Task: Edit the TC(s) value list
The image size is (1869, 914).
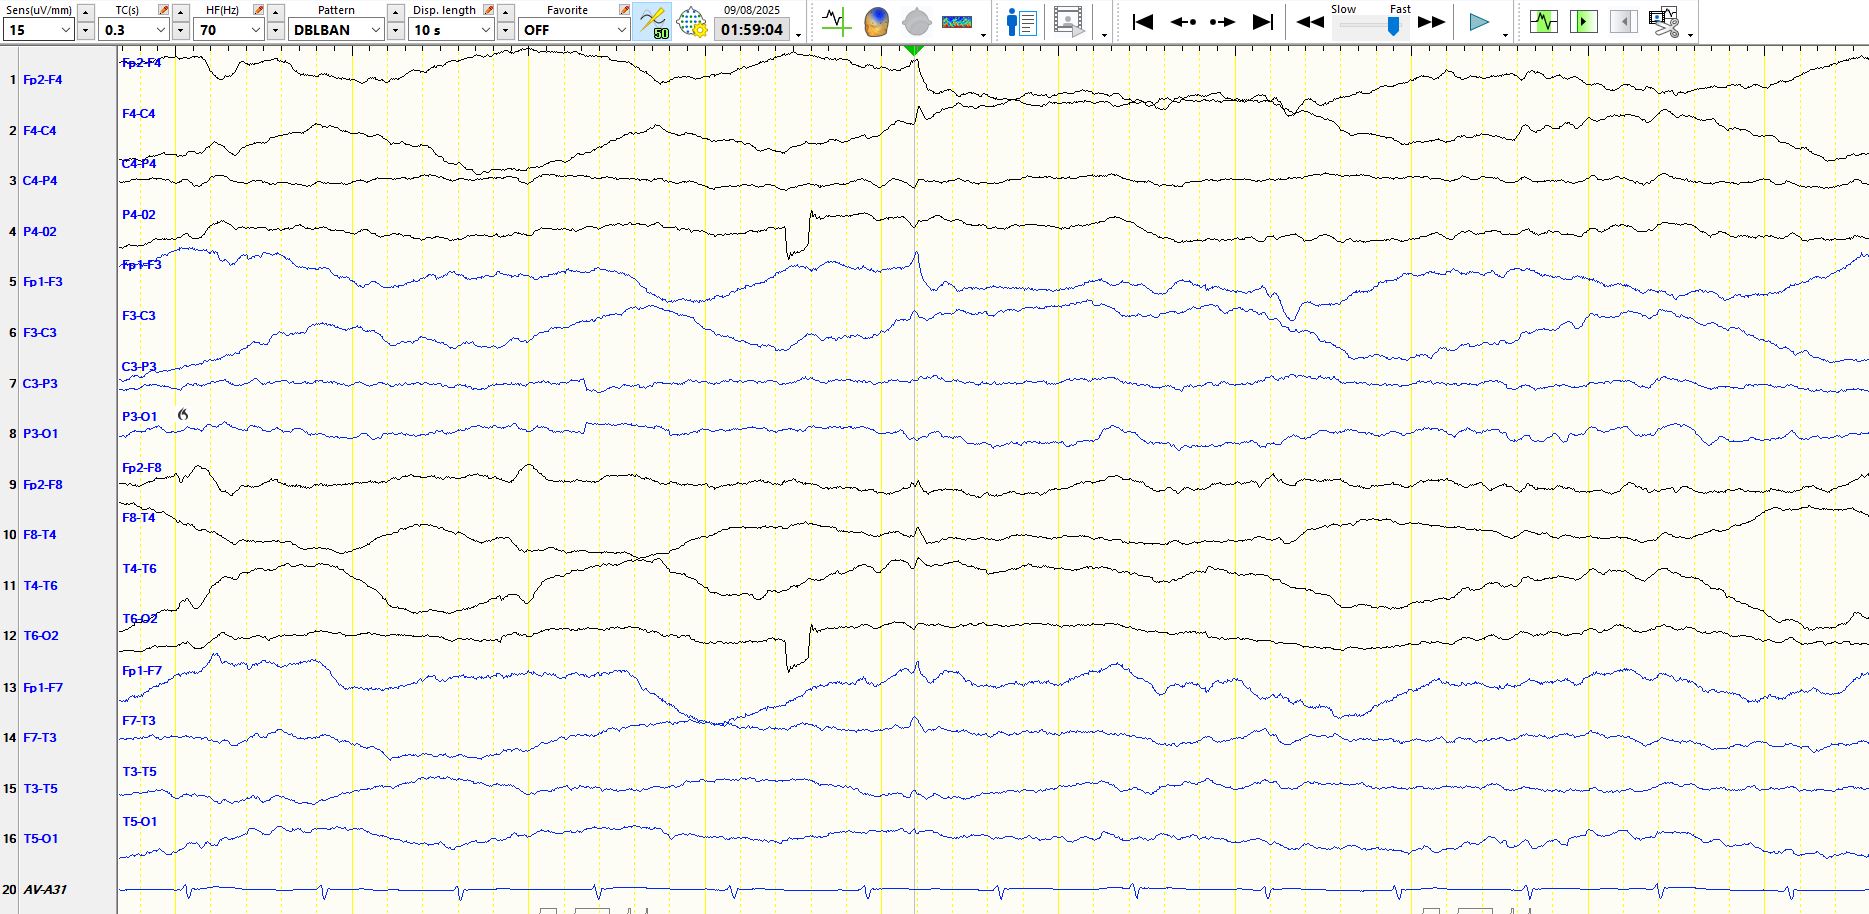Action: [163, 10]
